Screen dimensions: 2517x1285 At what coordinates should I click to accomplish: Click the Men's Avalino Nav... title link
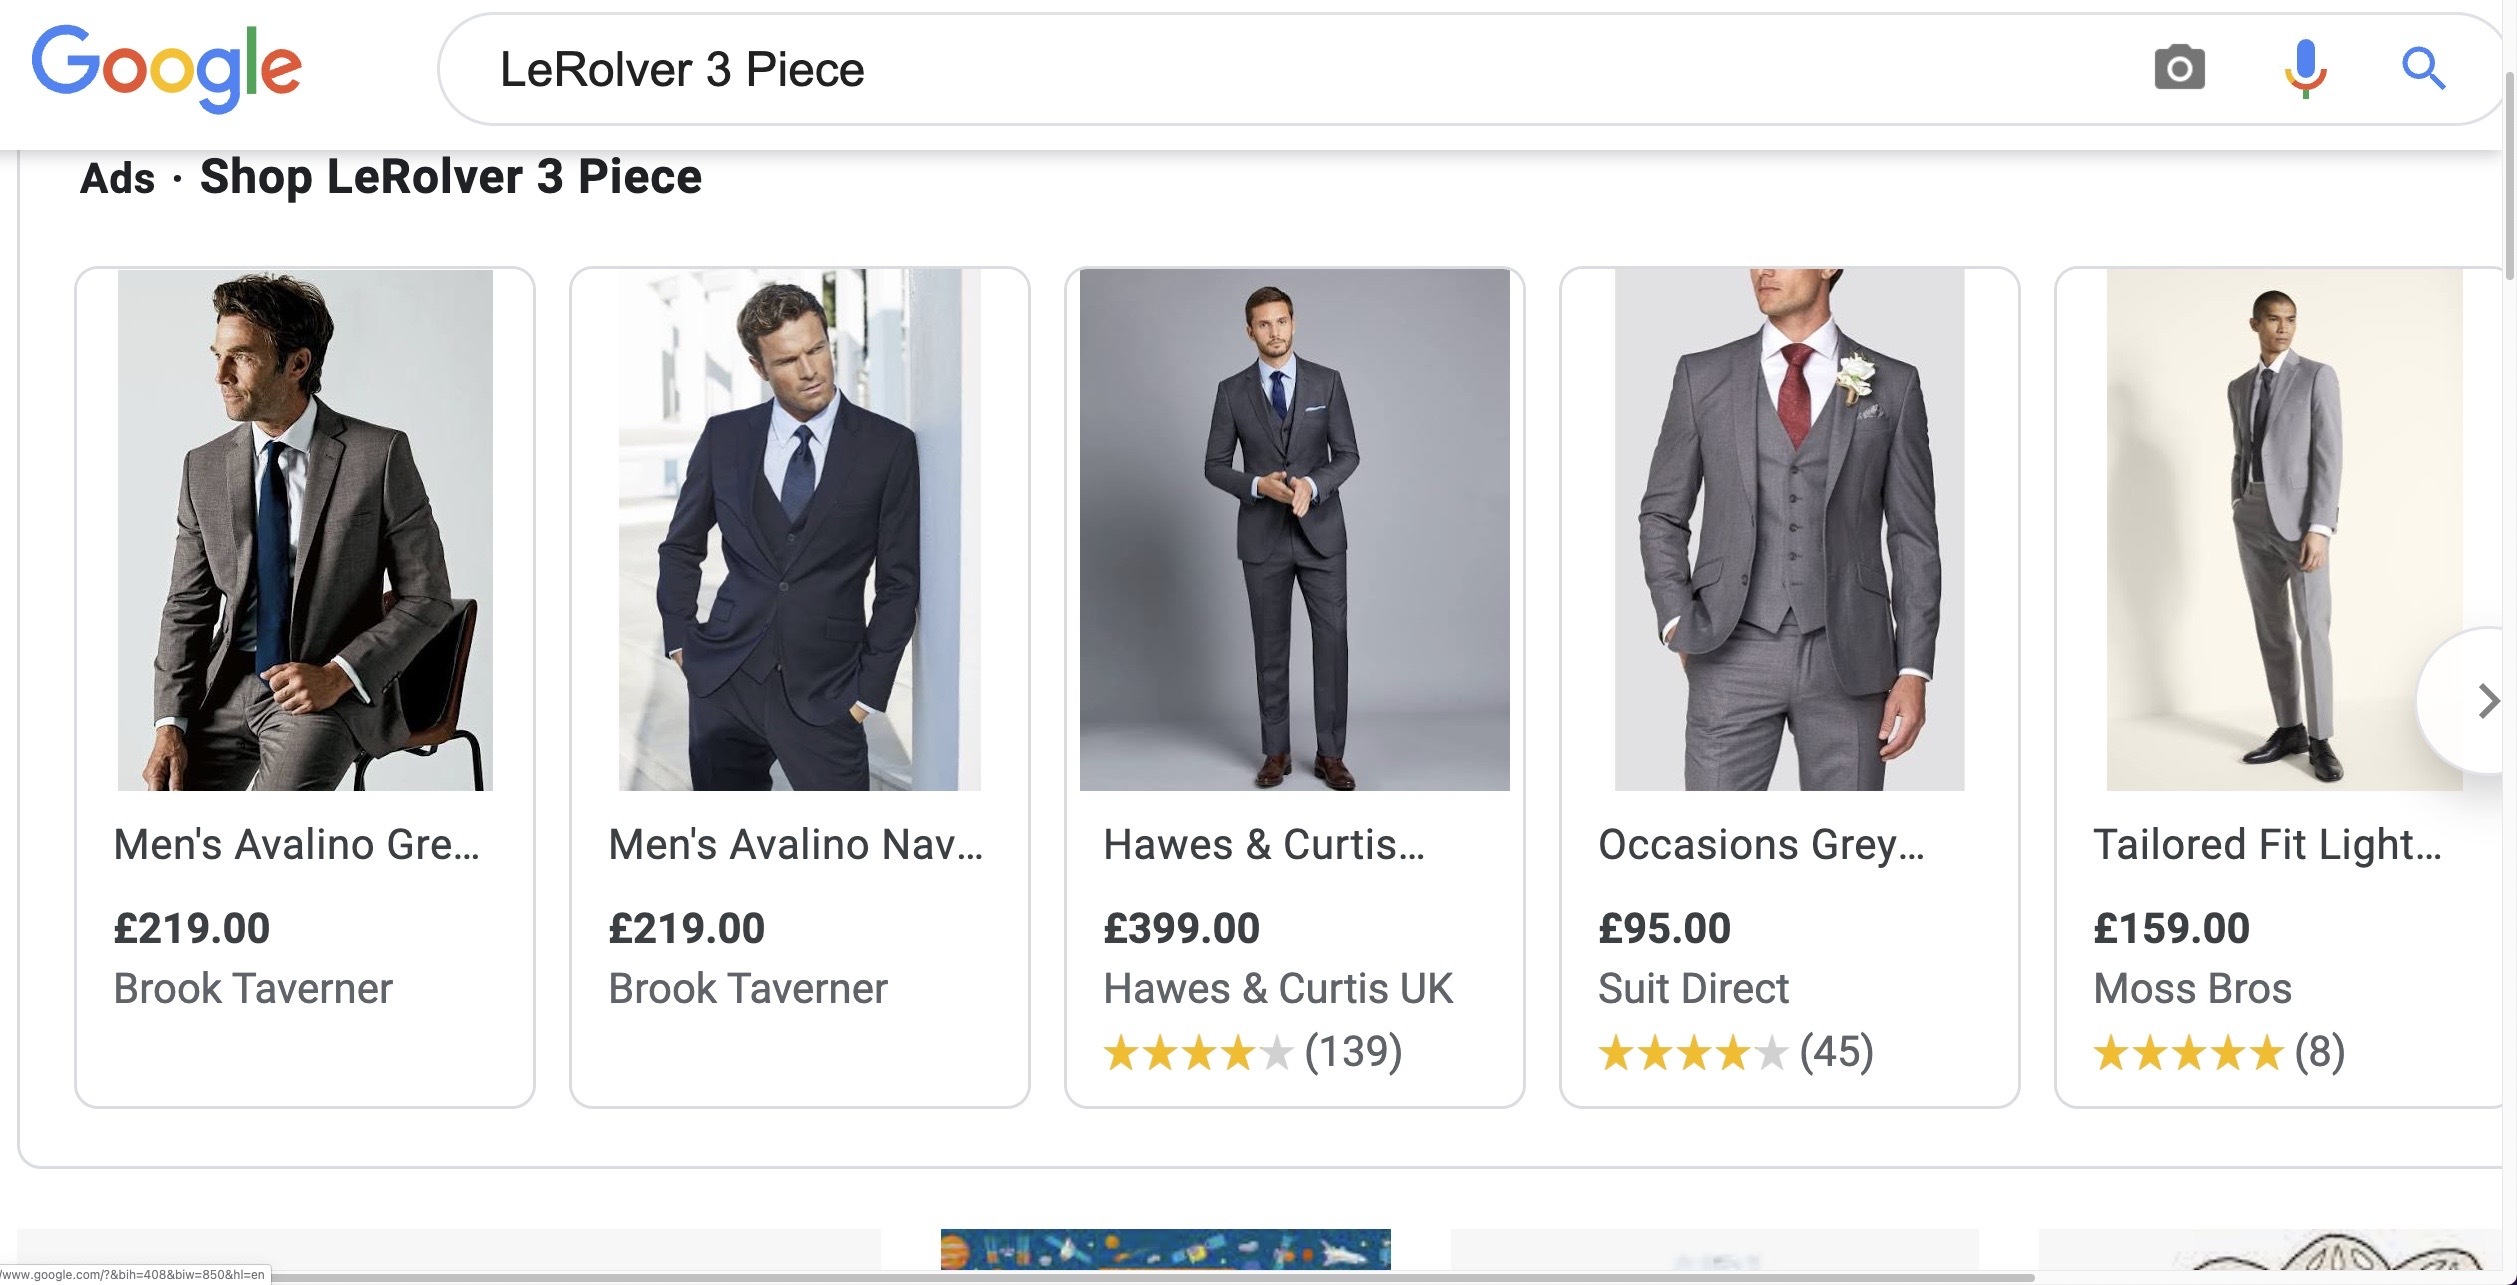click(x=796, y=845)
